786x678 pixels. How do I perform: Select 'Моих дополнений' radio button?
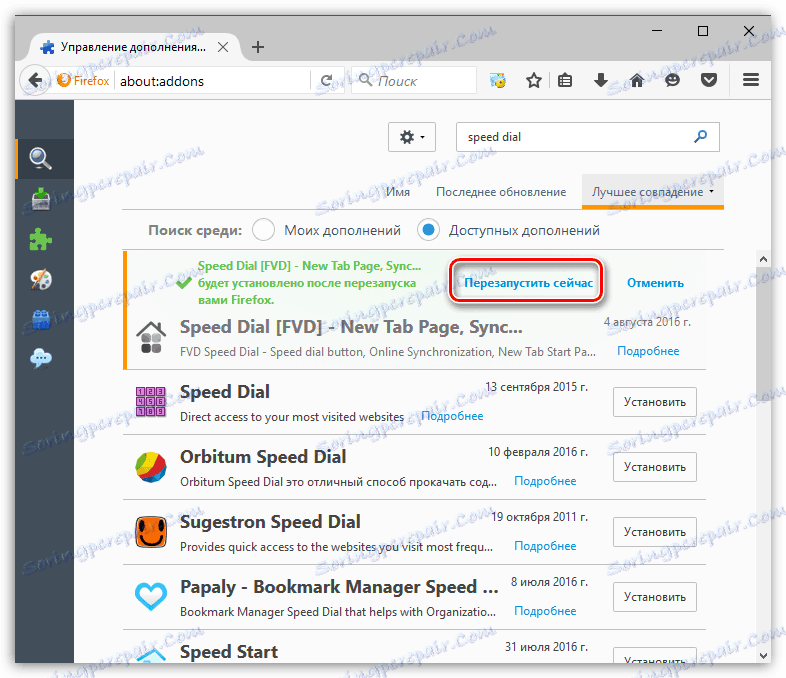pos(263,230)
